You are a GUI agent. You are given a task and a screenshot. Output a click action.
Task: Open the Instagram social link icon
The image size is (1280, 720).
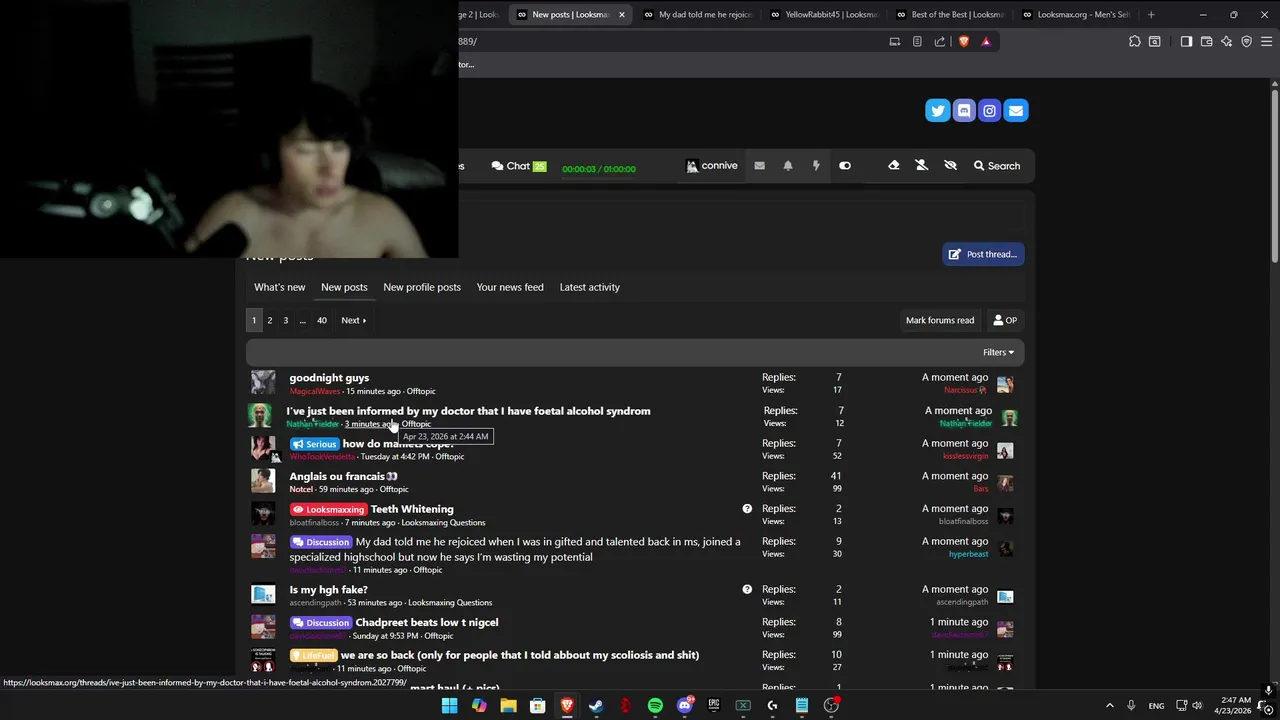point(990,111)
